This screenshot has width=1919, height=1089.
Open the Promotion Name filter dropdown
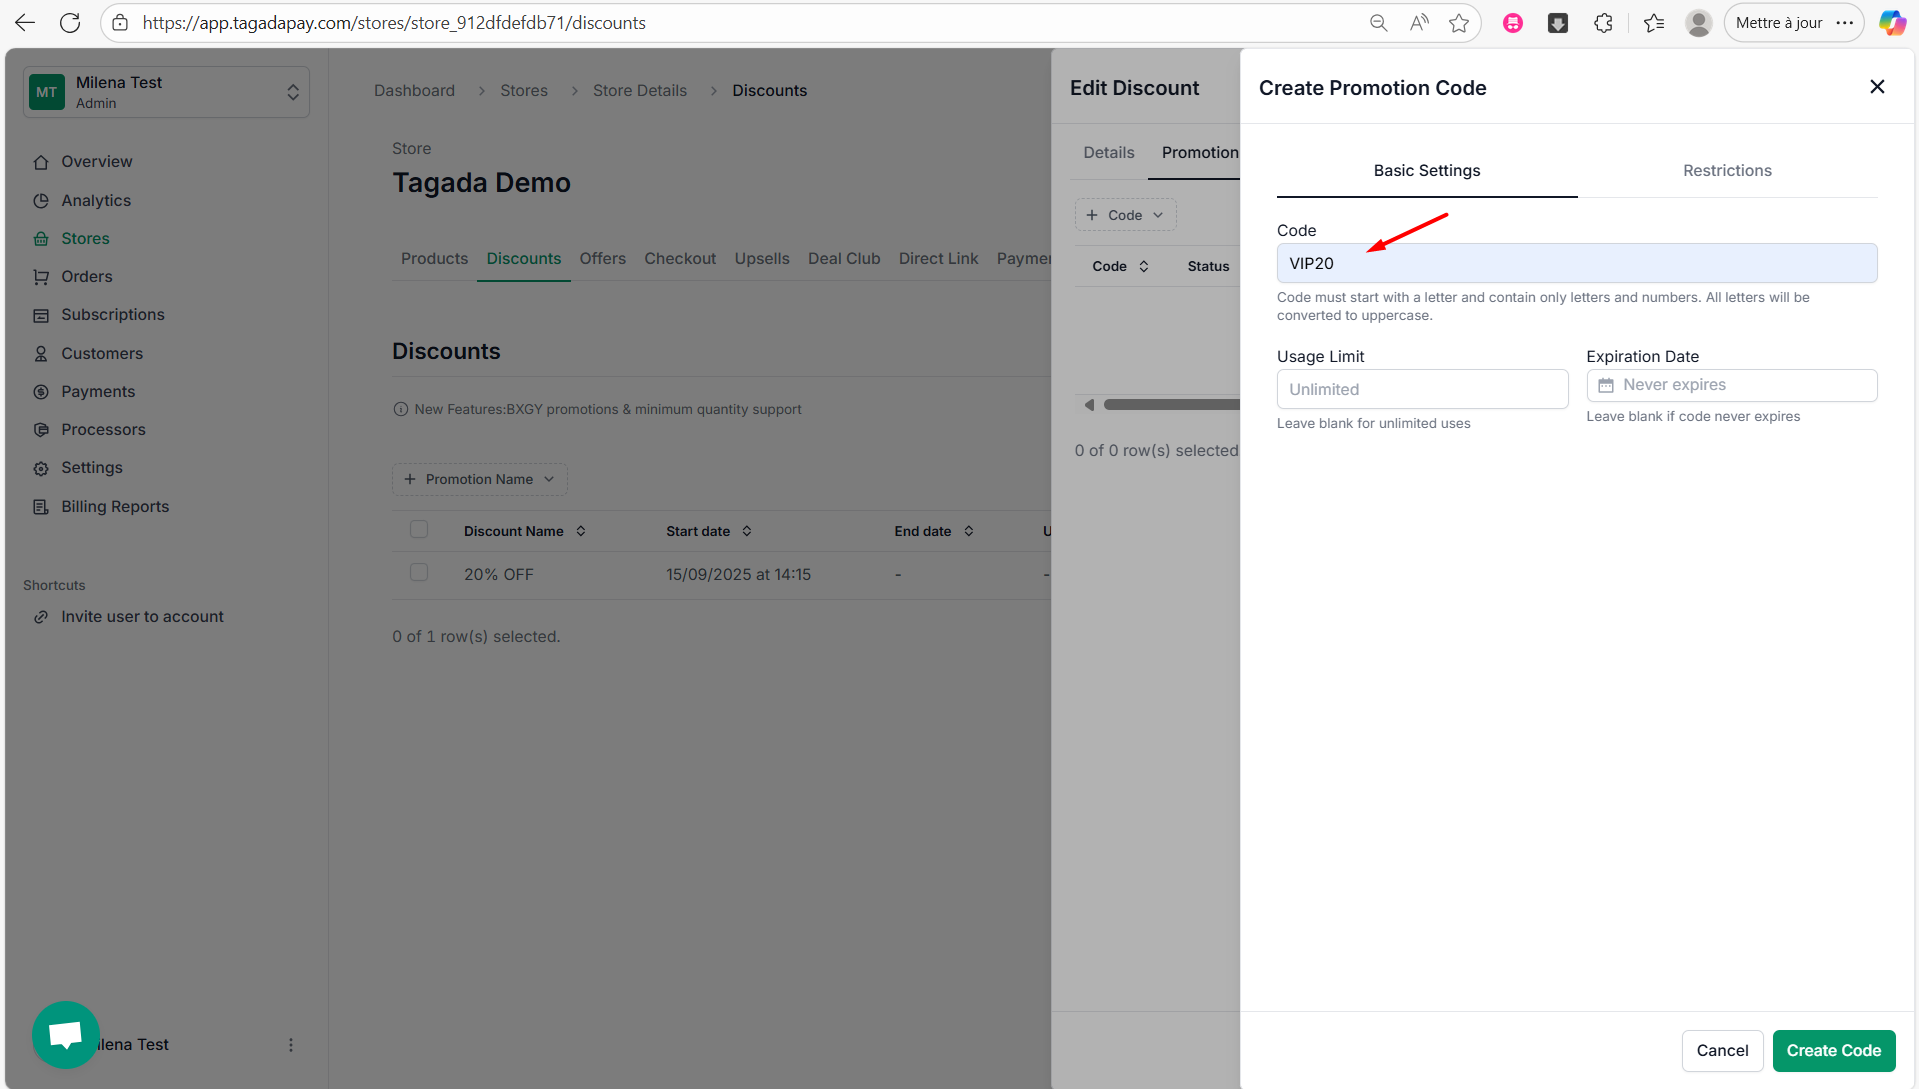point(479,480)
